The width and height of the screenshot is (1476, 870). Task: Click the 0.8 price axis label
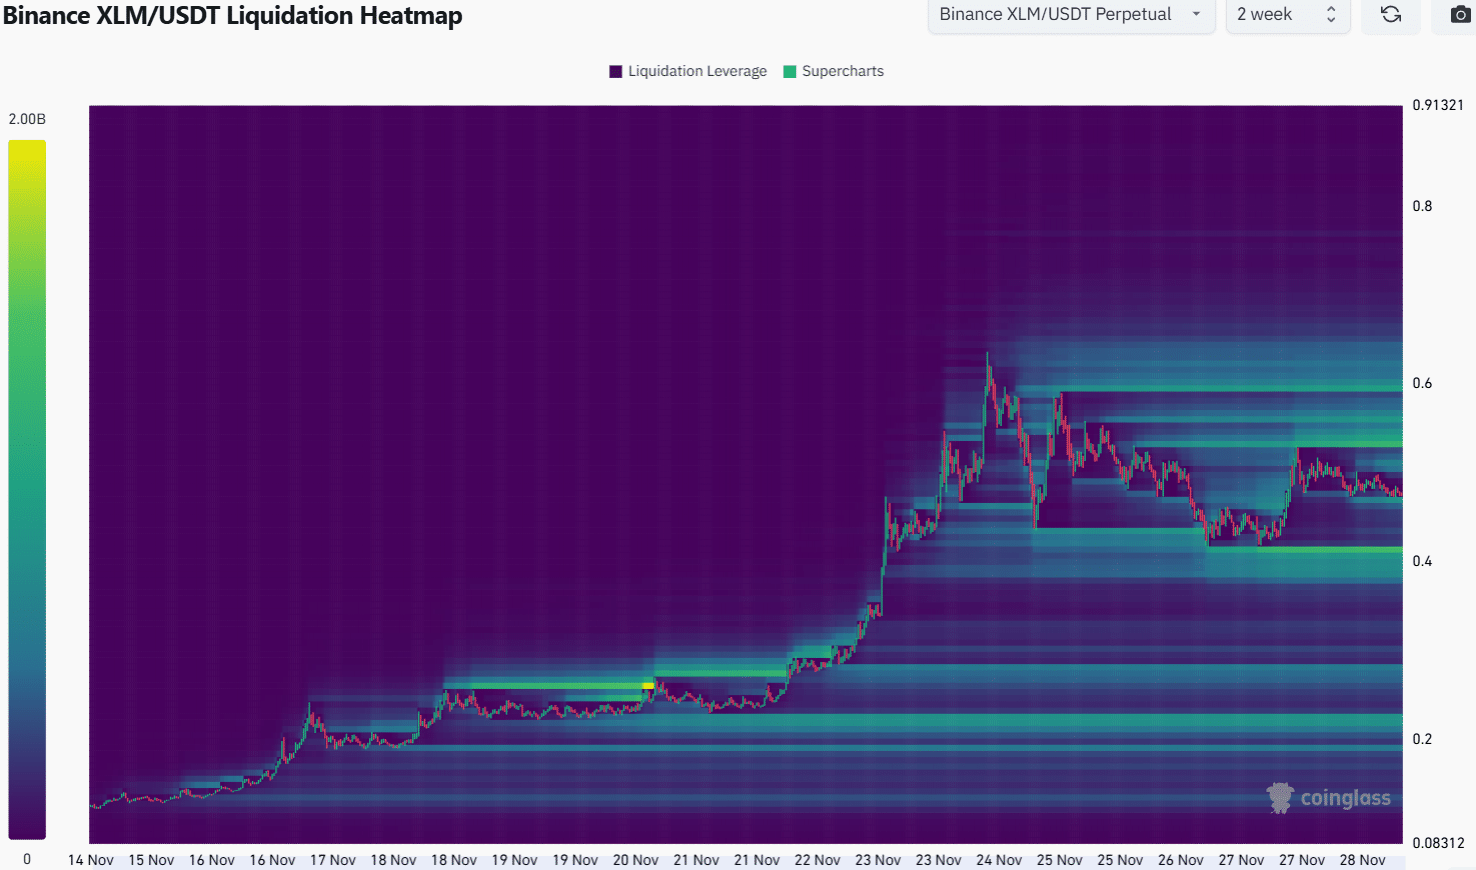coord(1422,206)
